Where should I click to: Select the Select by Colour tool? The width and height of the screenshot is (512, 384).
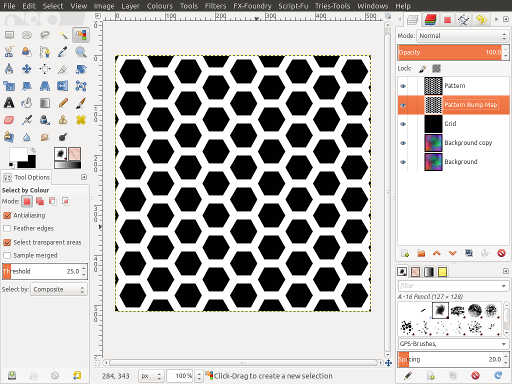click(x=81, y=35)
